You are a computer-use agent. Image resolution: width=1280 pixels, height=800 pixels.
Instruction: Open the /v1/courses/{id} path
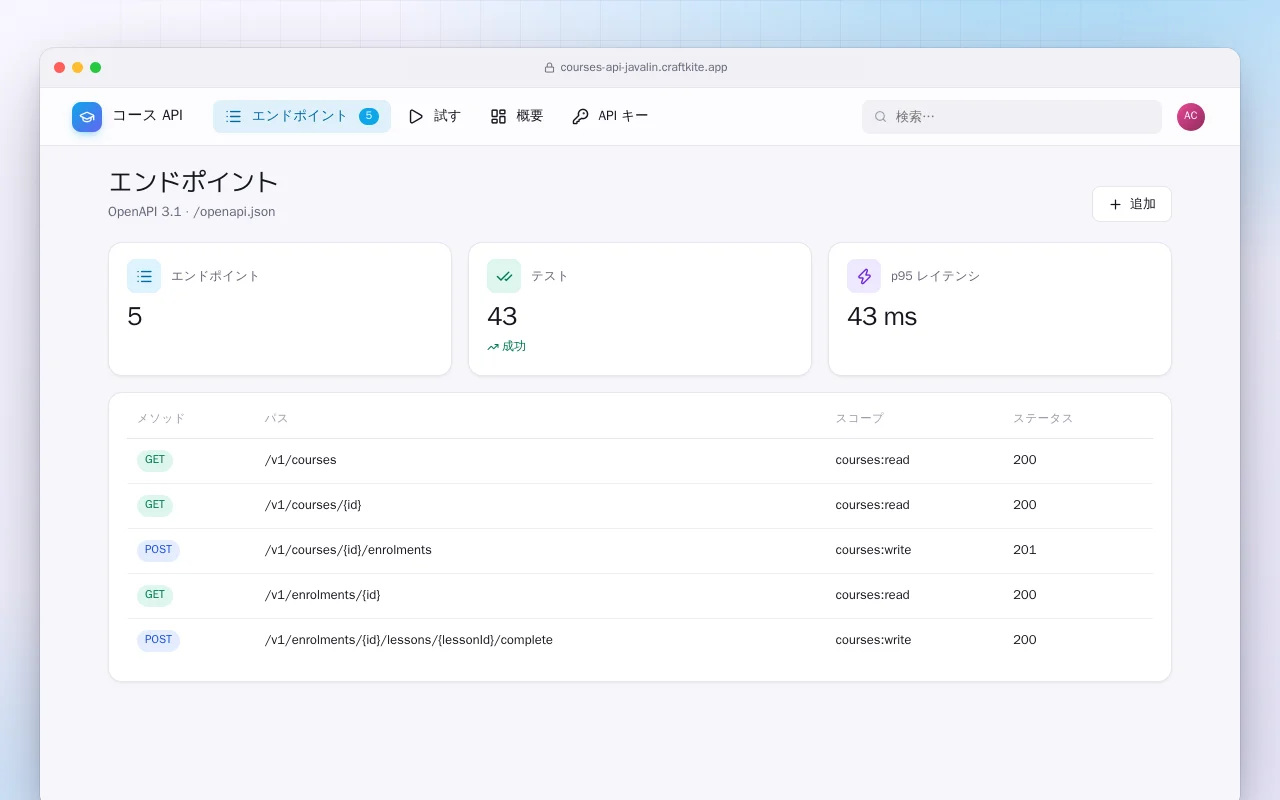313,505
